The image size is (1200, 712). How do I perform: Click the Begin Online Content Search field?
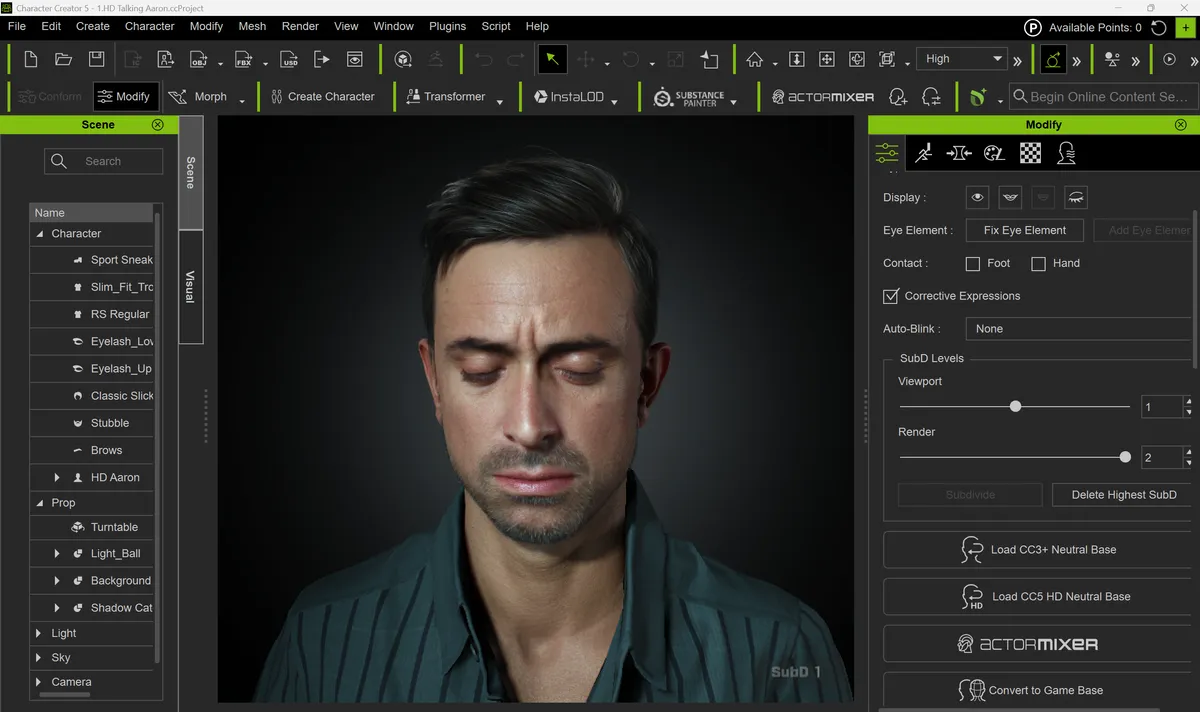tap(1102, 97)
